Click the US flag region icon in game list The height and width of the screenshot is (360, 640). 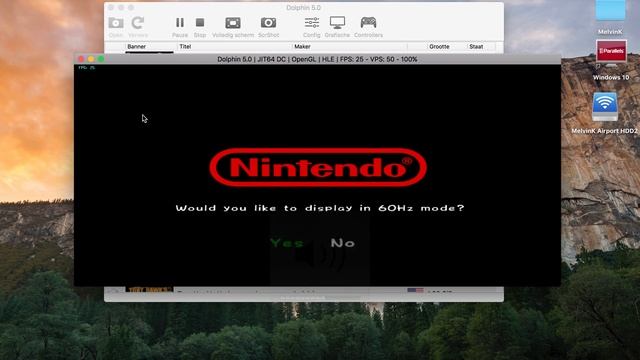pos(415,290)
